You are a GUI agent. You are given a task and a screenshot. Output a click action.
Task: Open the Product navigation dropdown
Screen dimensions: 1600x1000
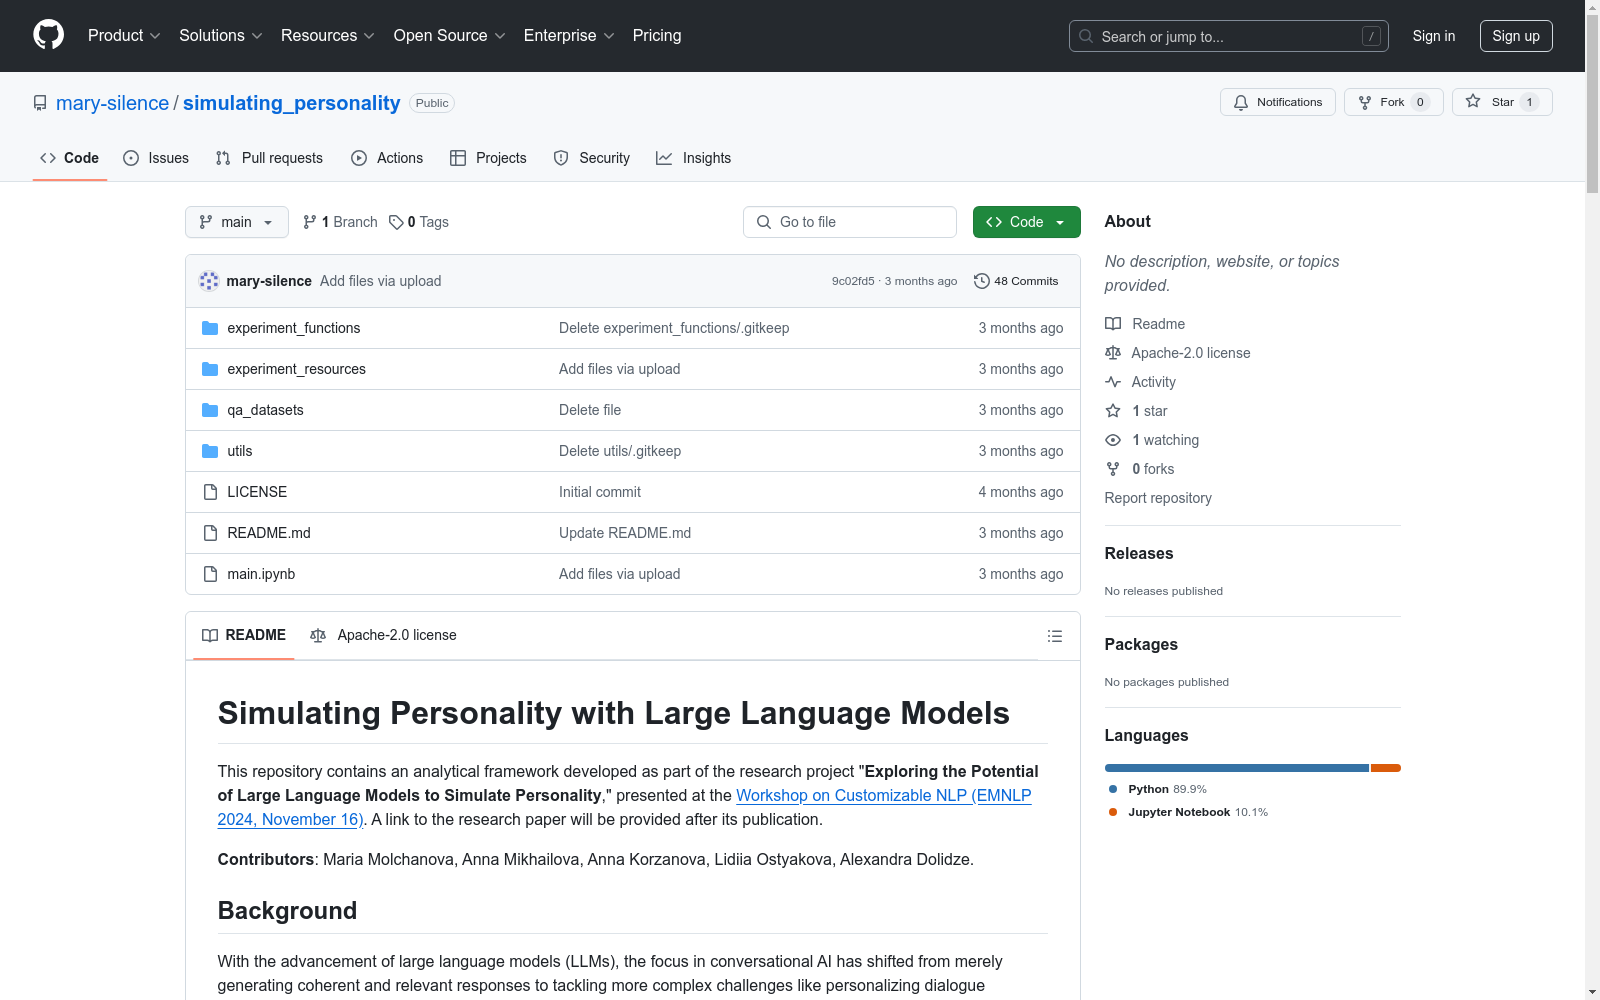123,35
